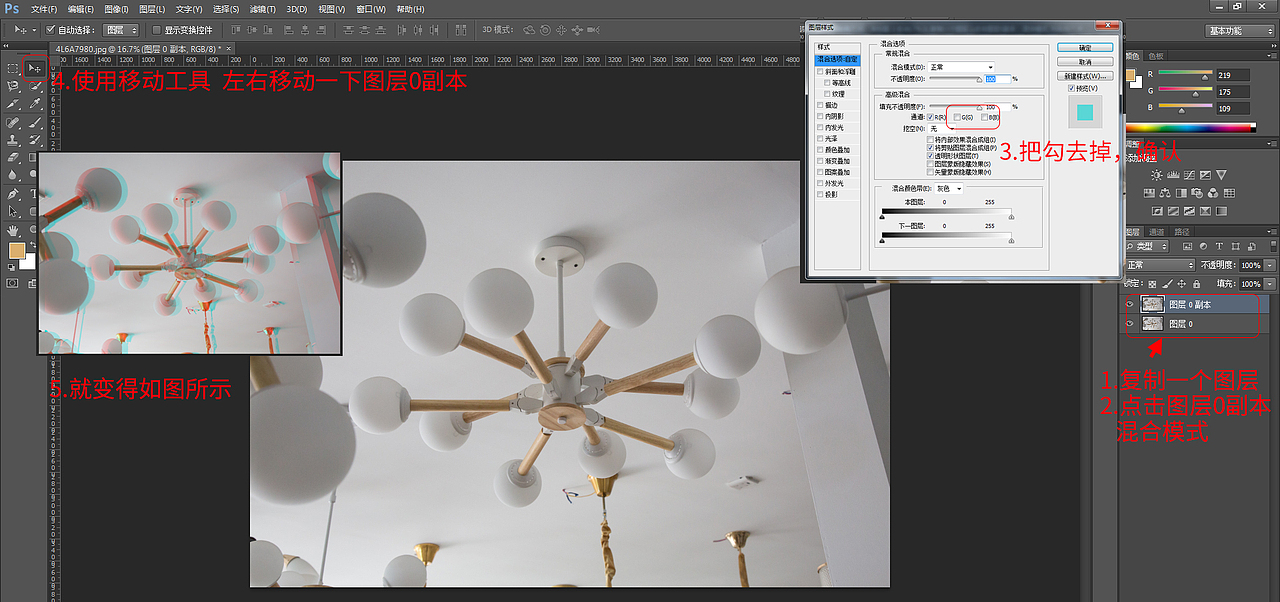The width and height of the screenshot is (1280, 602).
Task: Click the Levels adjustment icon
Action: point(1173,174)
